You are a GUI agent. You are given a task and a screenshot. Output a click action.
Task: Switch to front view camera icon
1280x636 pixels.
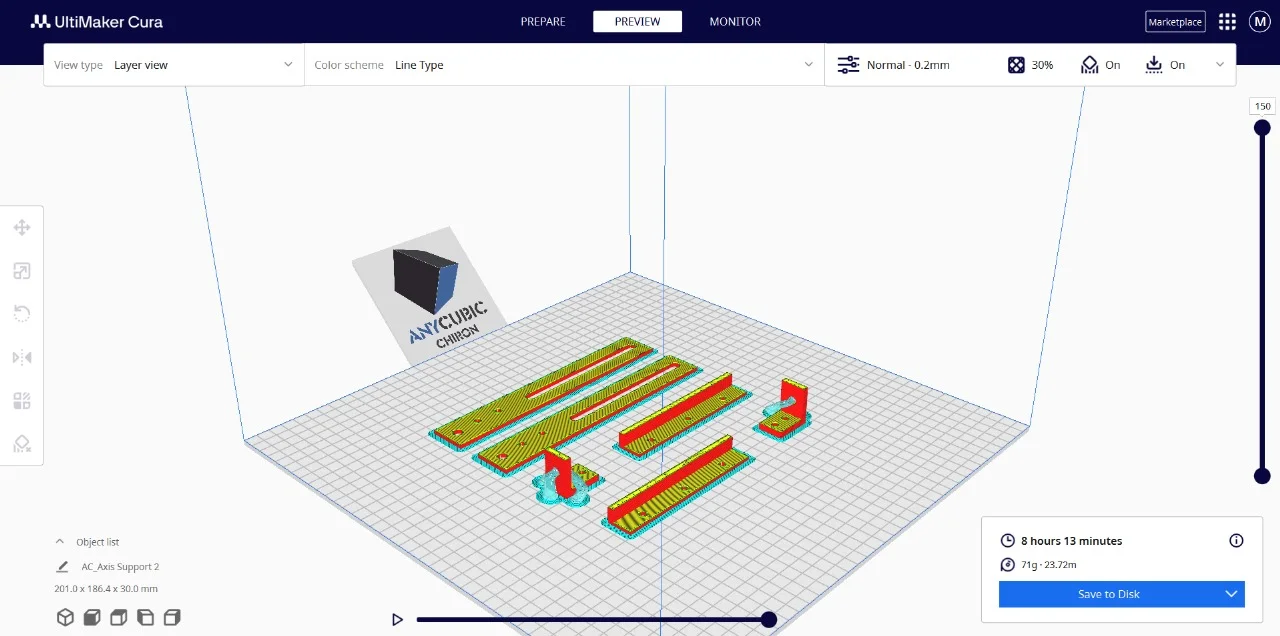click(92, 617)
